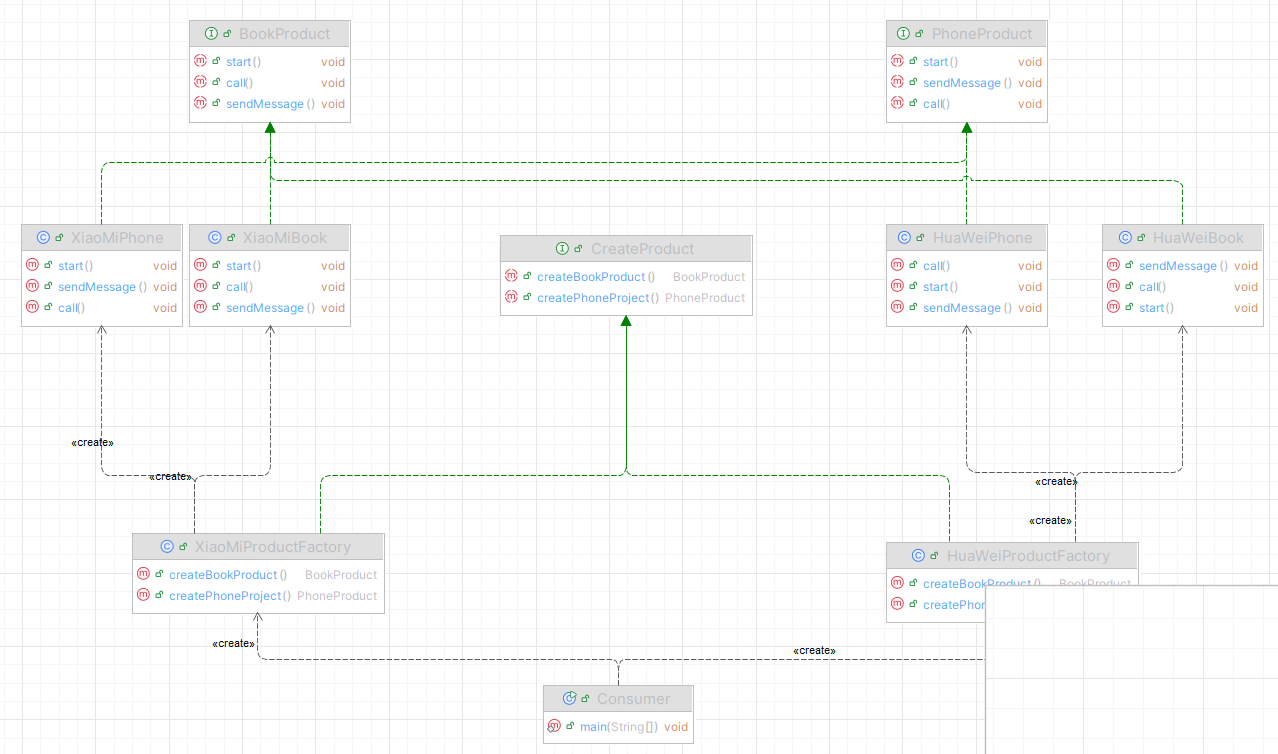Select the XiaoMiBook title text
This screenshot has width=1278, height=754.
285,238
